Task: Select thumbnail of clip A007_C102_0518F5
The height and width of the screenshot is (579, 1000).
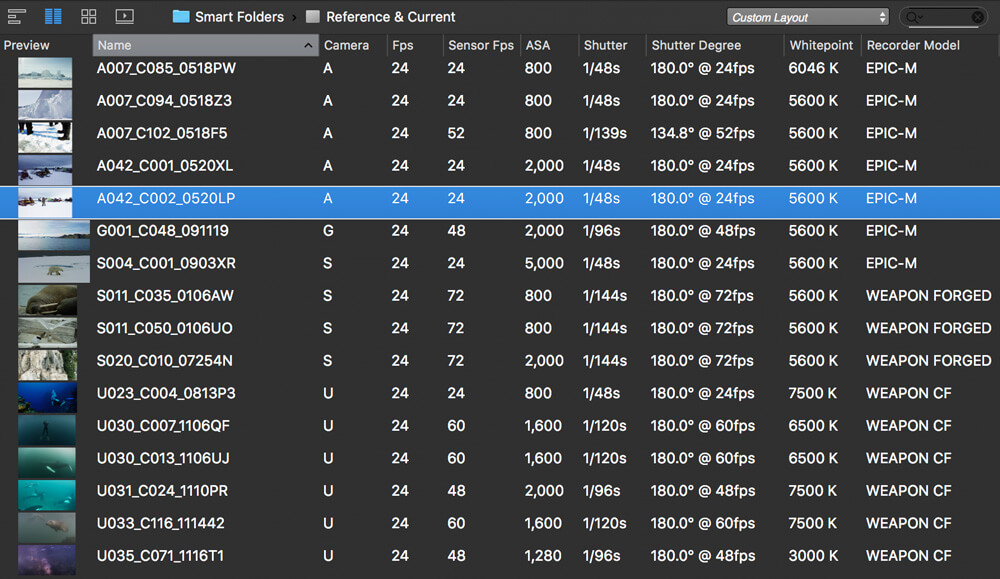Action: click(x=45, y=137)
